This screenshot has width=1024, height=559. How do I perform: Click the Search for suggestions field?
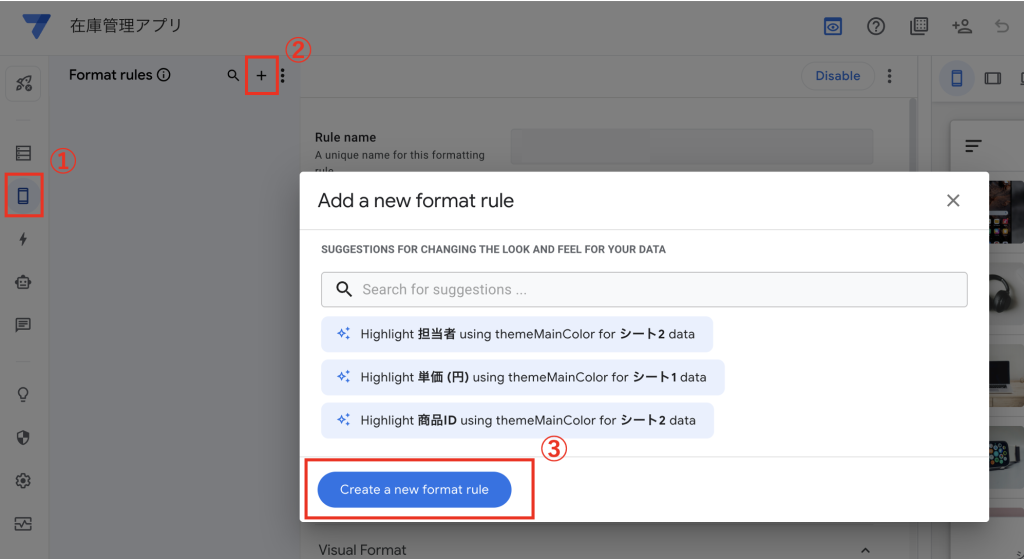coord(644,289)
